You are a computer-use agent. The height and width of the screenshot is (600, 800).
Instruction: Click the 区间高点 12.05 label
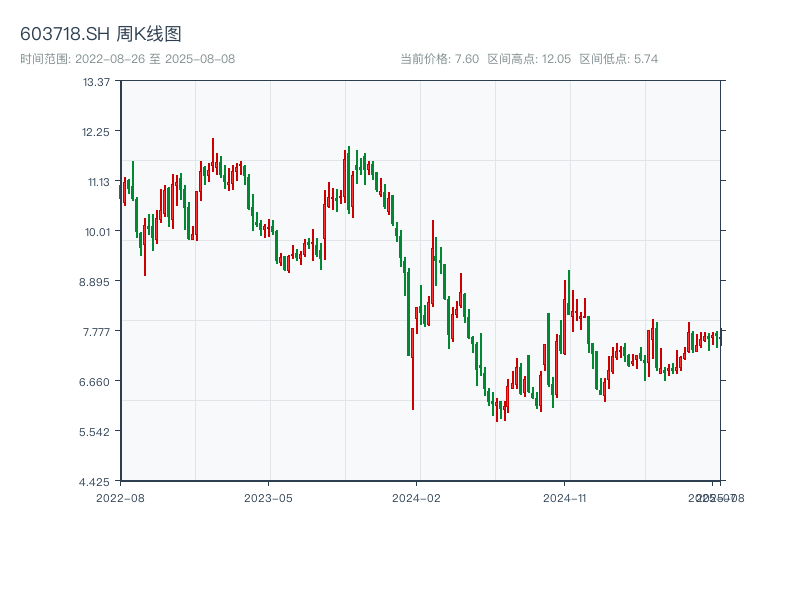[529, 59]
